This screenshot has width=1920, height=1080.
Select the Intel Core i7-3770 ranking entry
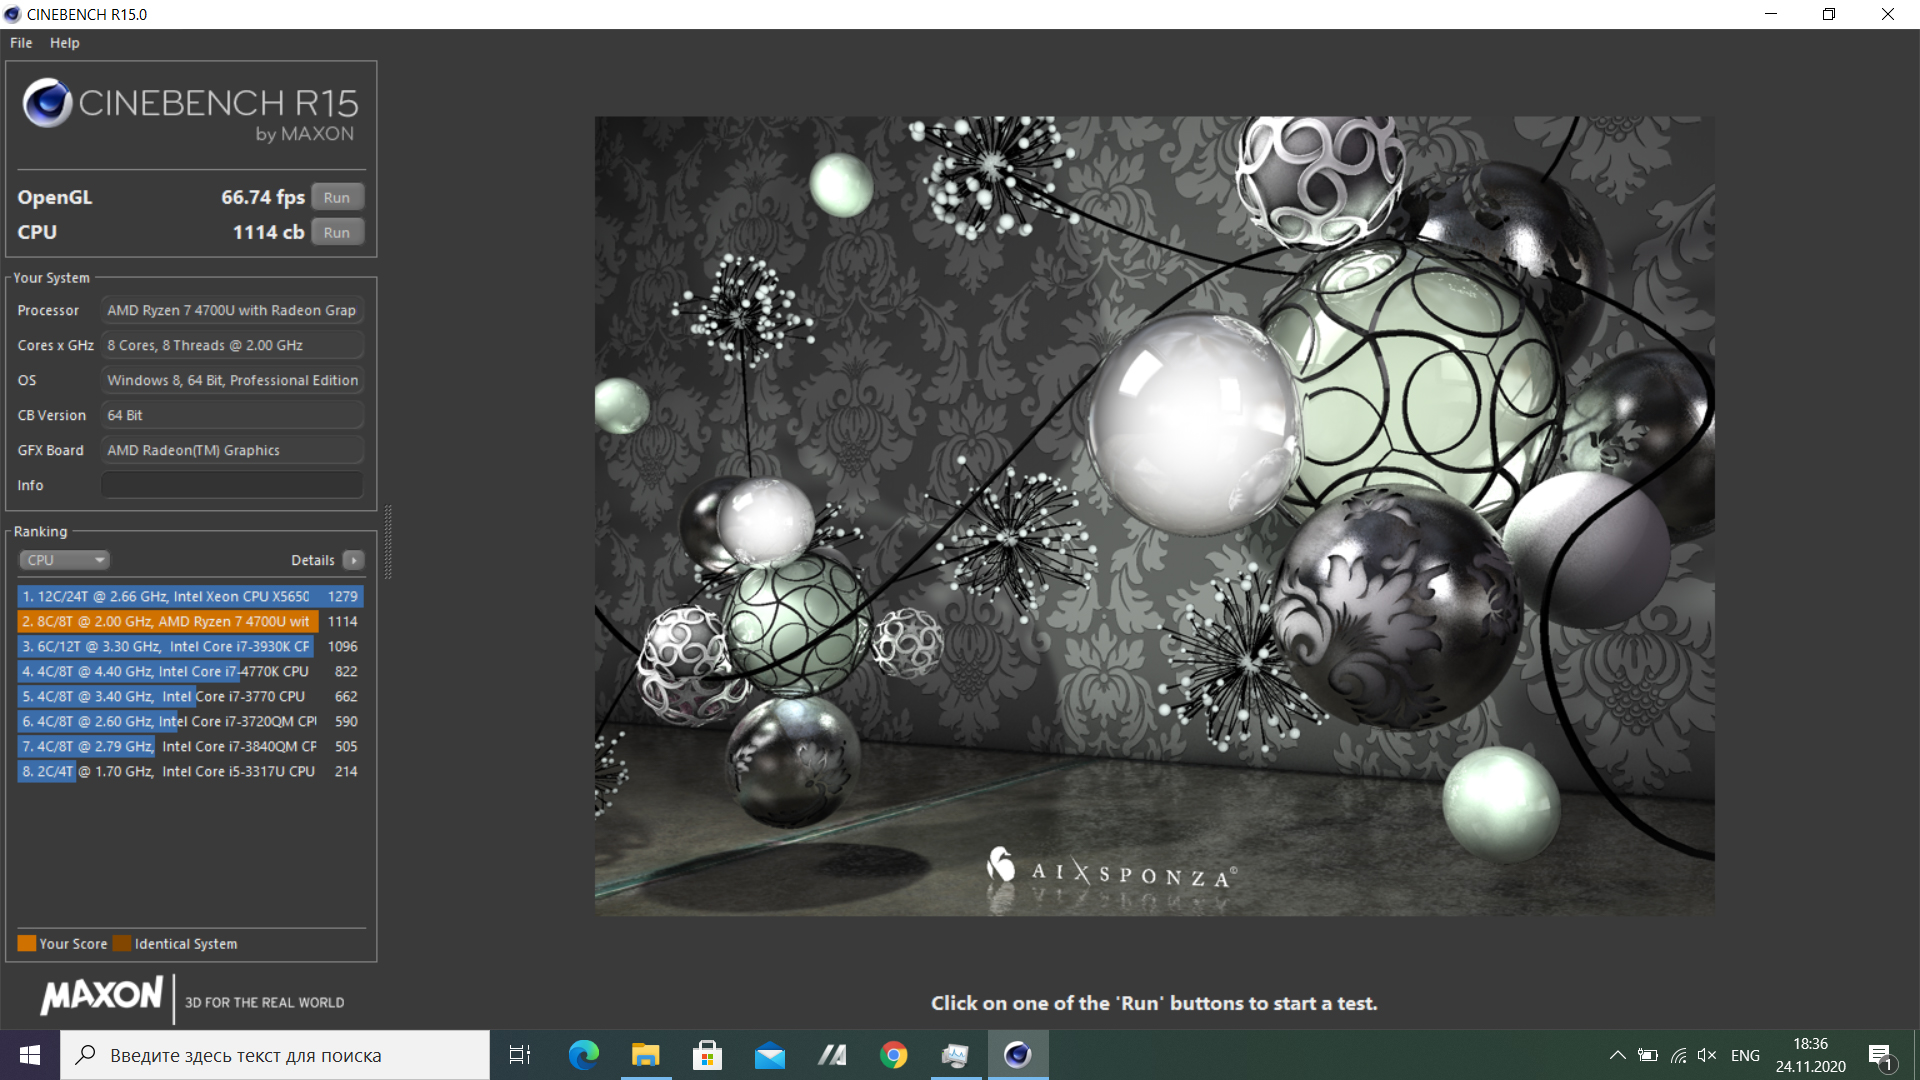click(x=190, y=696)
